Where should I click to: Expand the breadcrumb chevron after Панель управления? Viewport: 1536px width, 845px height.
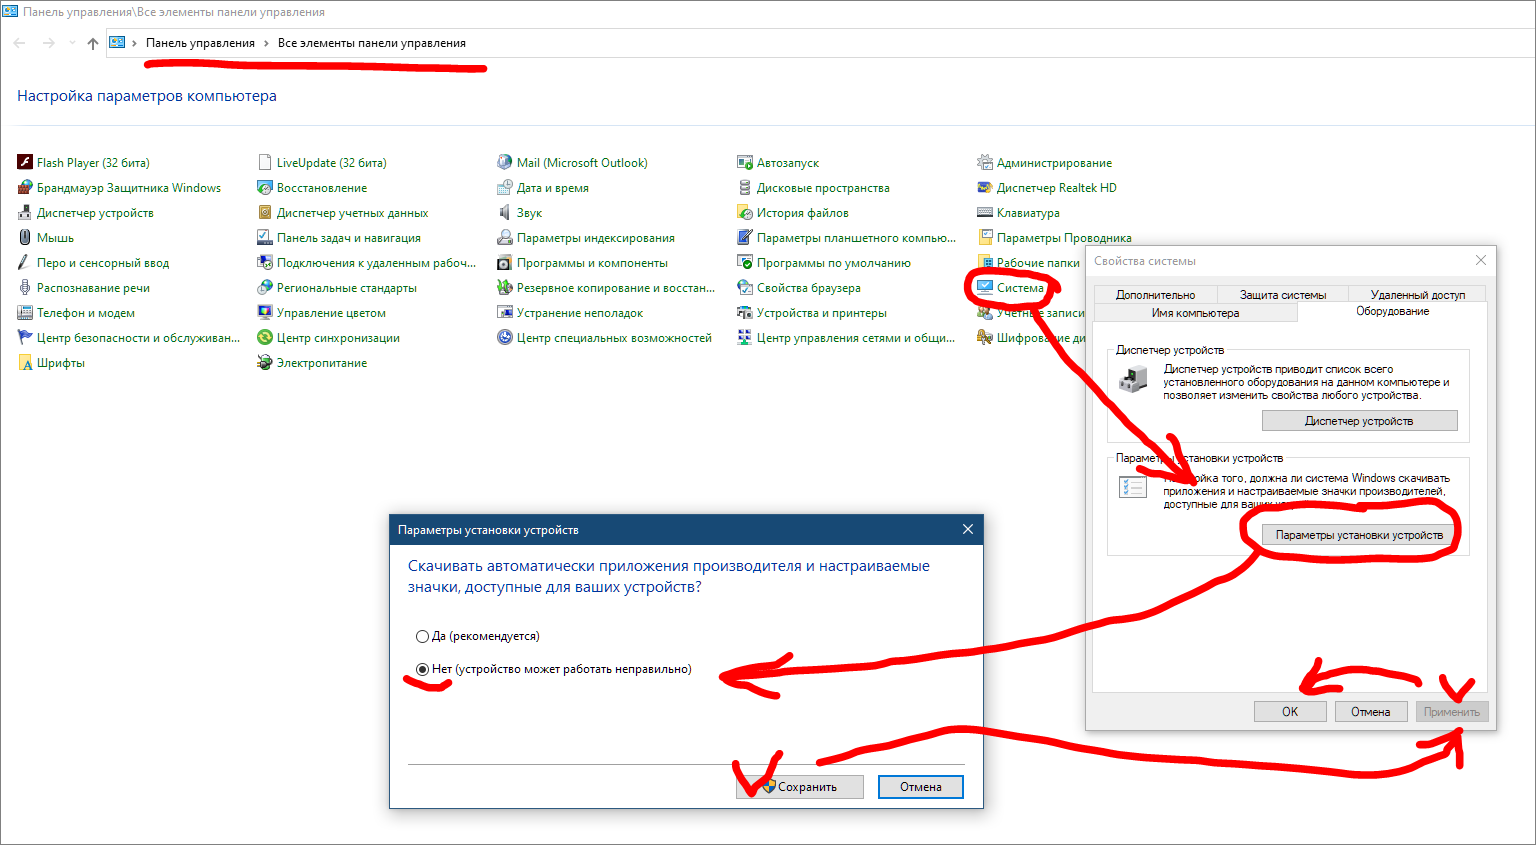(266, 43)
